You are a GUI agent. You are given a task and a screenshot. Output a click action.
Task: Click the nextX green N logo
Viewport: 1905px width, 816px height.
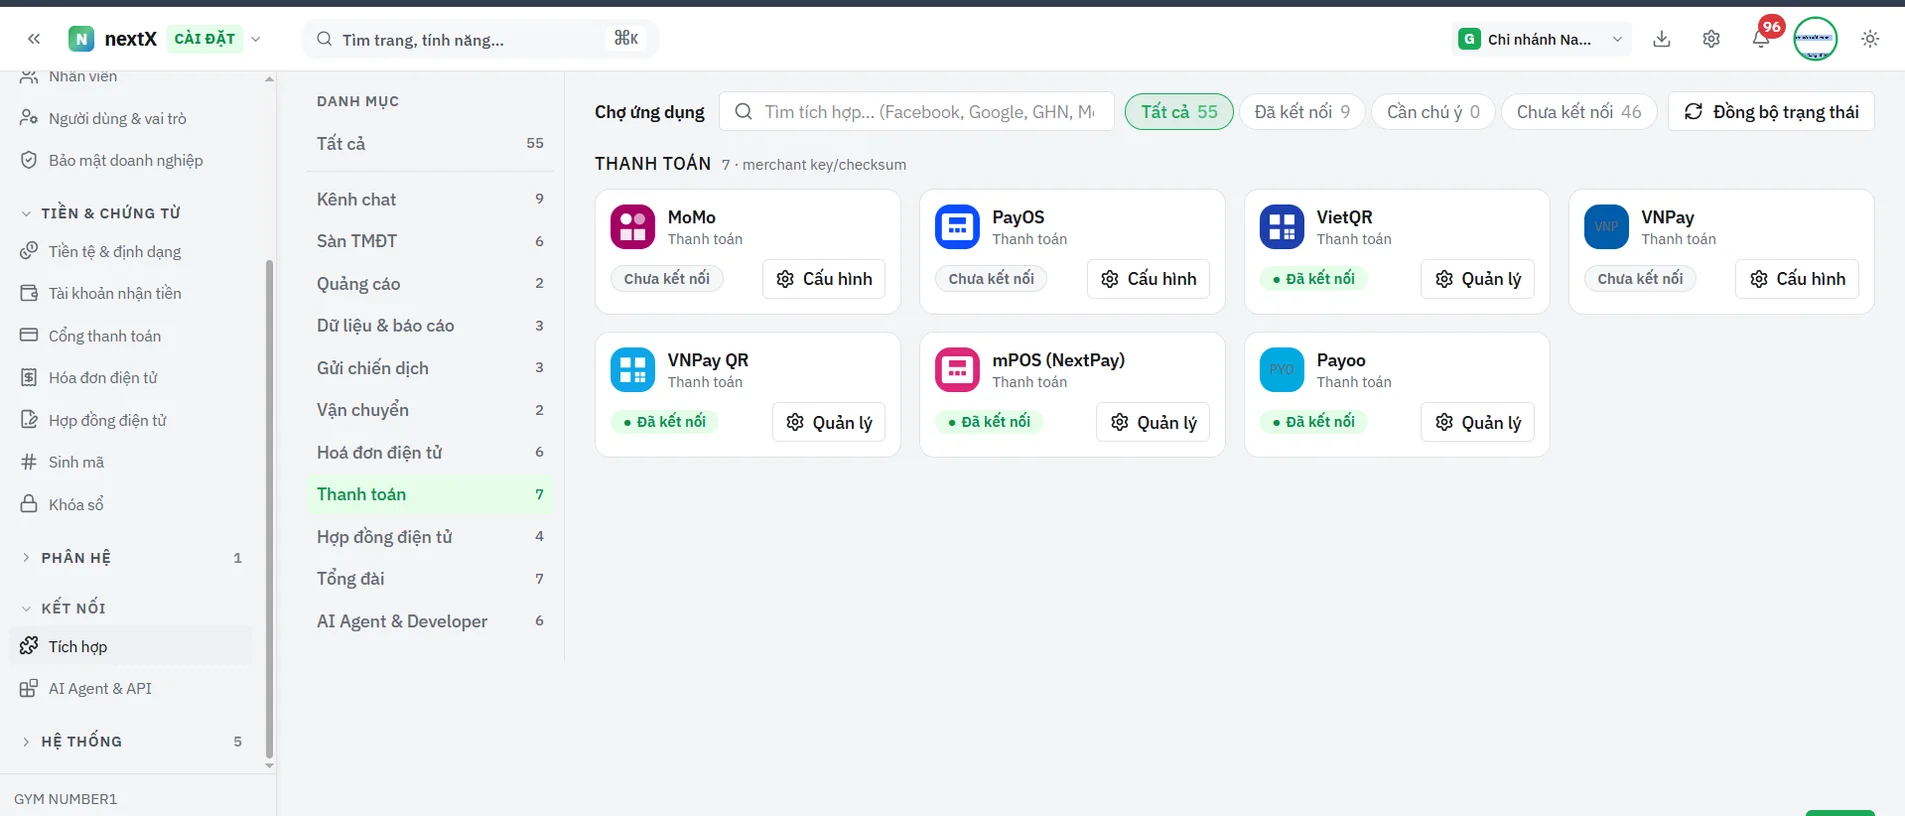81,39
